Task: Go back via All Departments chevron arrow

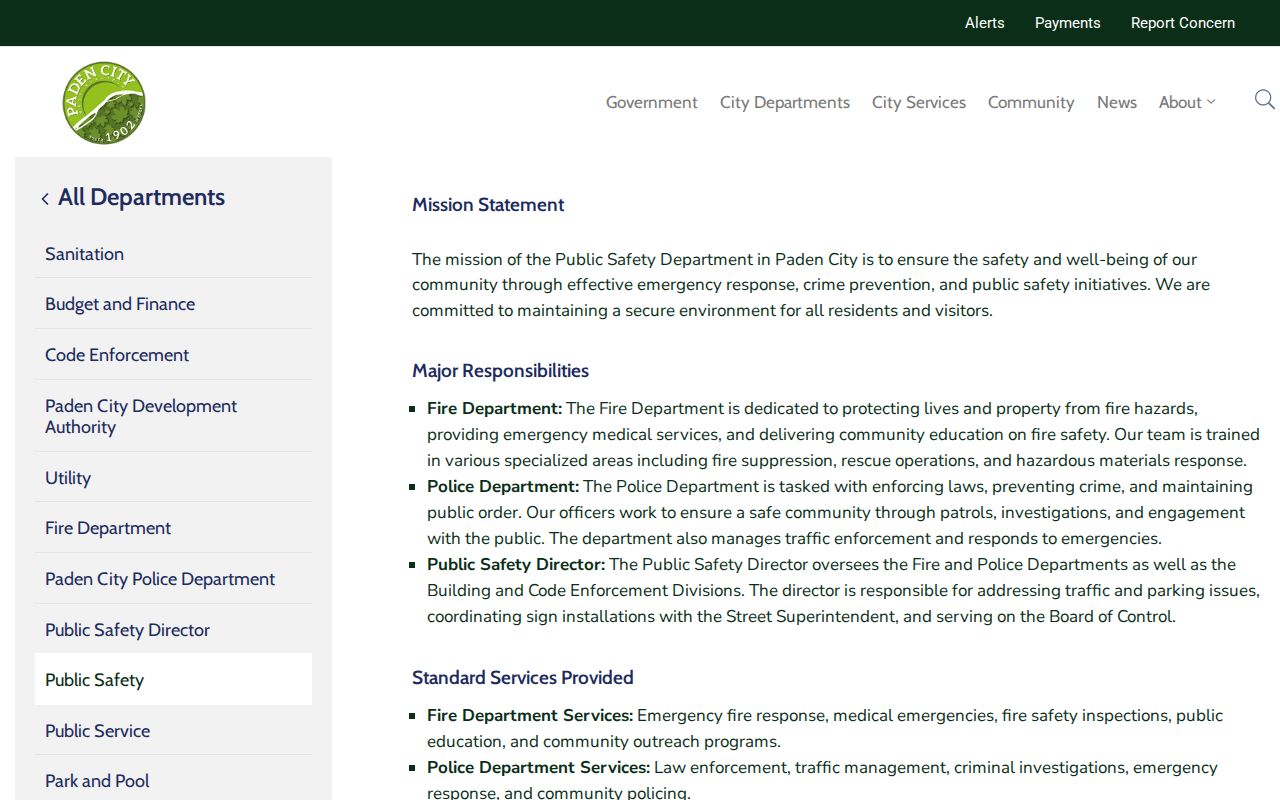Action: click(x=45, y=199)
